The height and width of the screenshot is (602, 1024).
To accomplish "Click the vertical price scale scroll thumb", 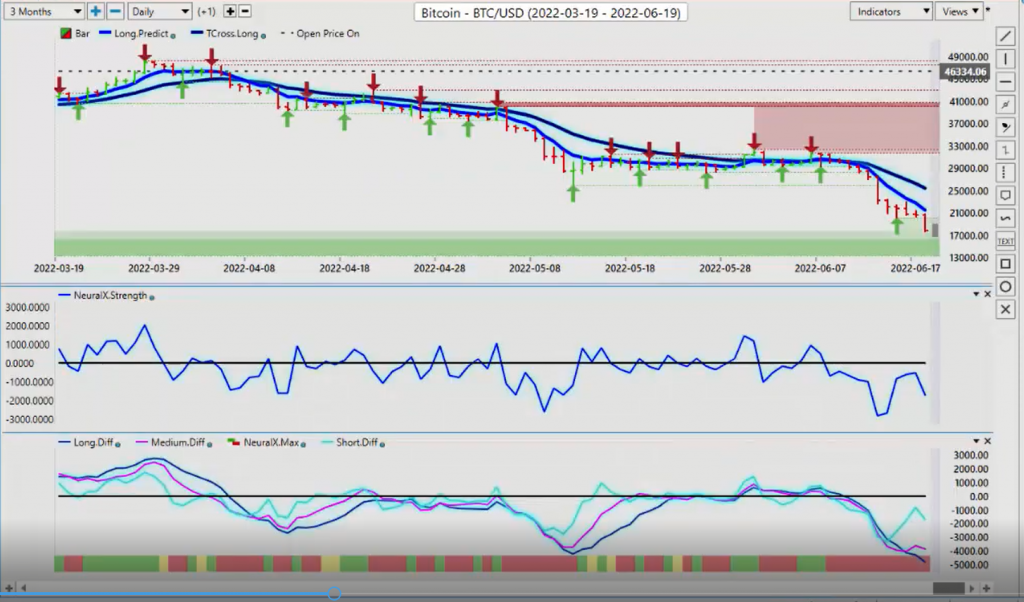I will (935, 230).
